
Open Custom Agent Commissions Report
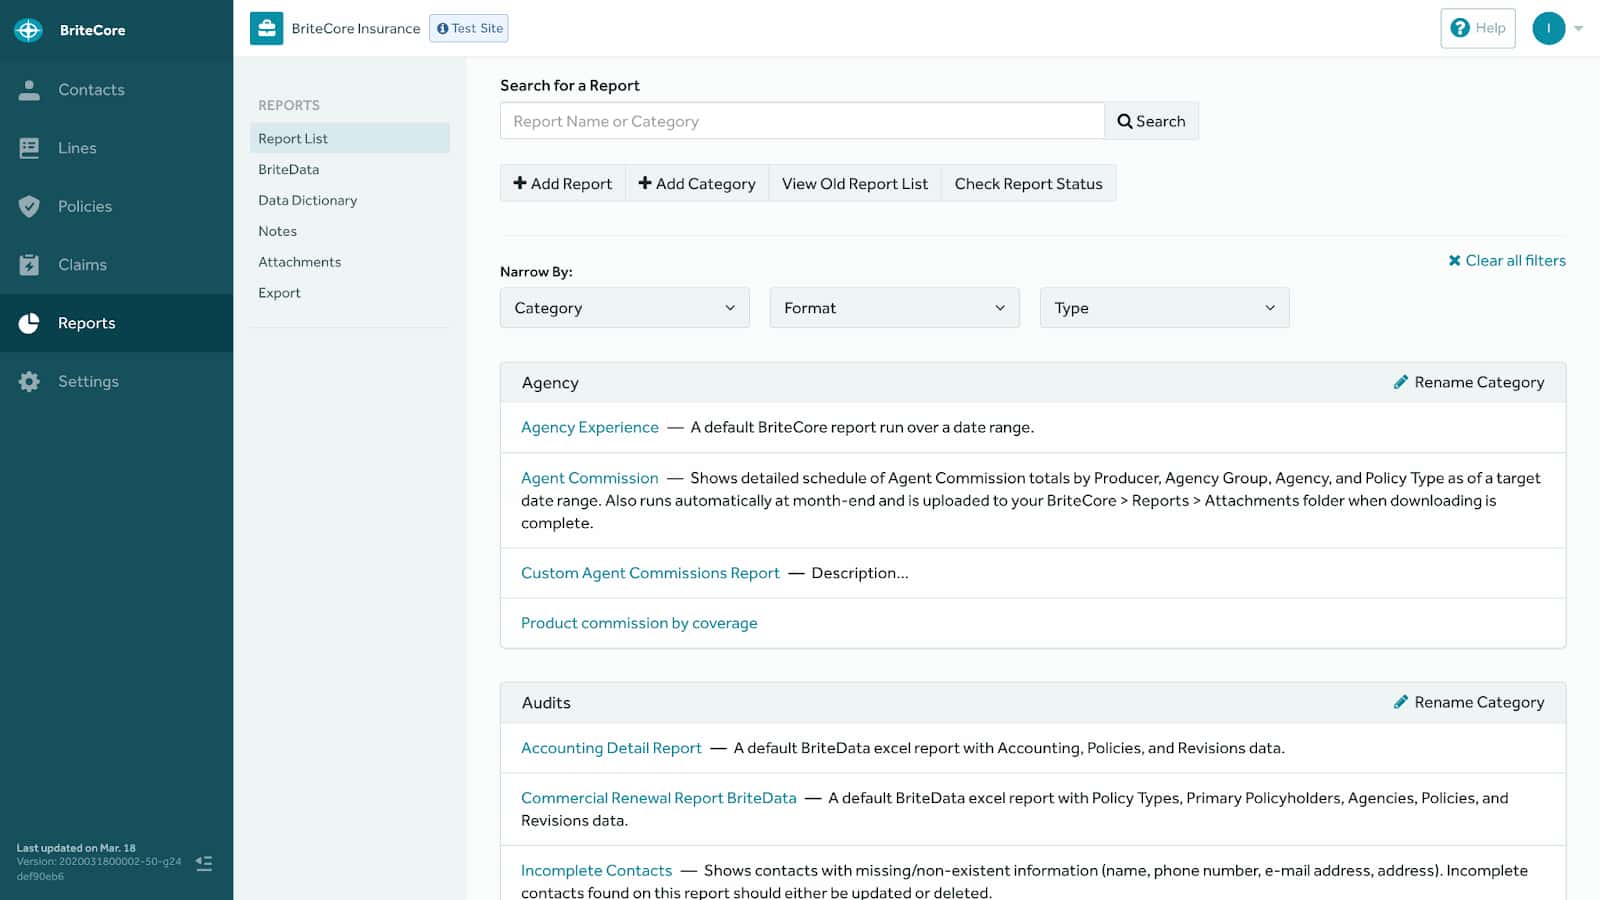click(650, 573)
